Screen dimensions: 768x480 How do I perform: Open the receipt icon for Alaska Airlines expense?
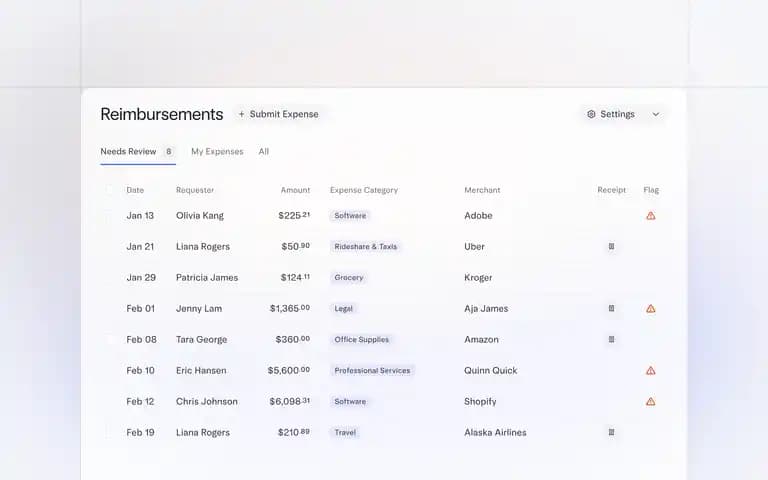point(611,432)
